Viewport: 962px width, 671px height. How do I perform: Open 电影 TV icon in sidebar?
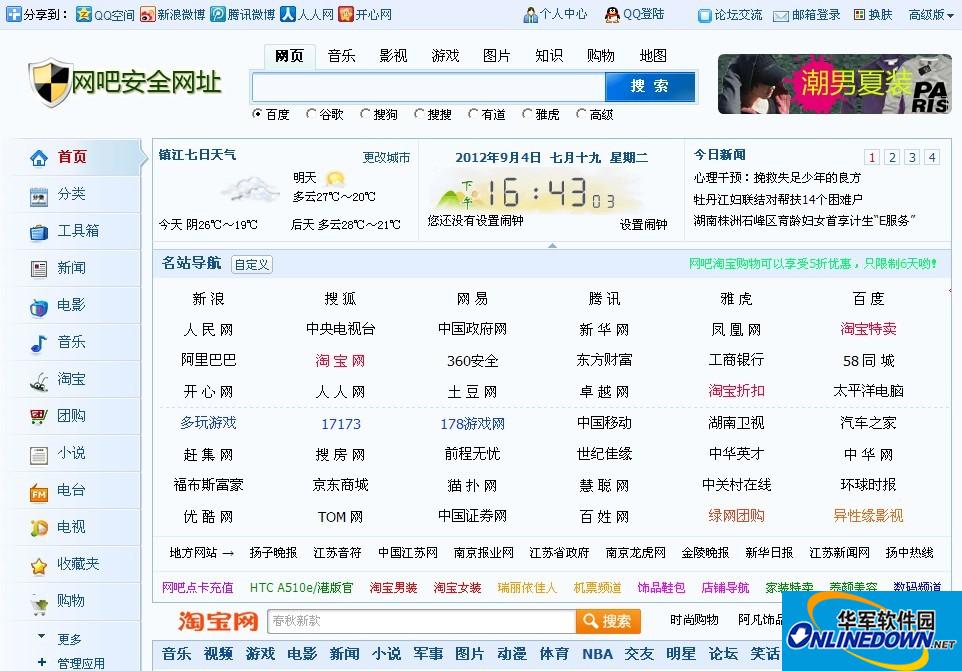pos(39,307)
